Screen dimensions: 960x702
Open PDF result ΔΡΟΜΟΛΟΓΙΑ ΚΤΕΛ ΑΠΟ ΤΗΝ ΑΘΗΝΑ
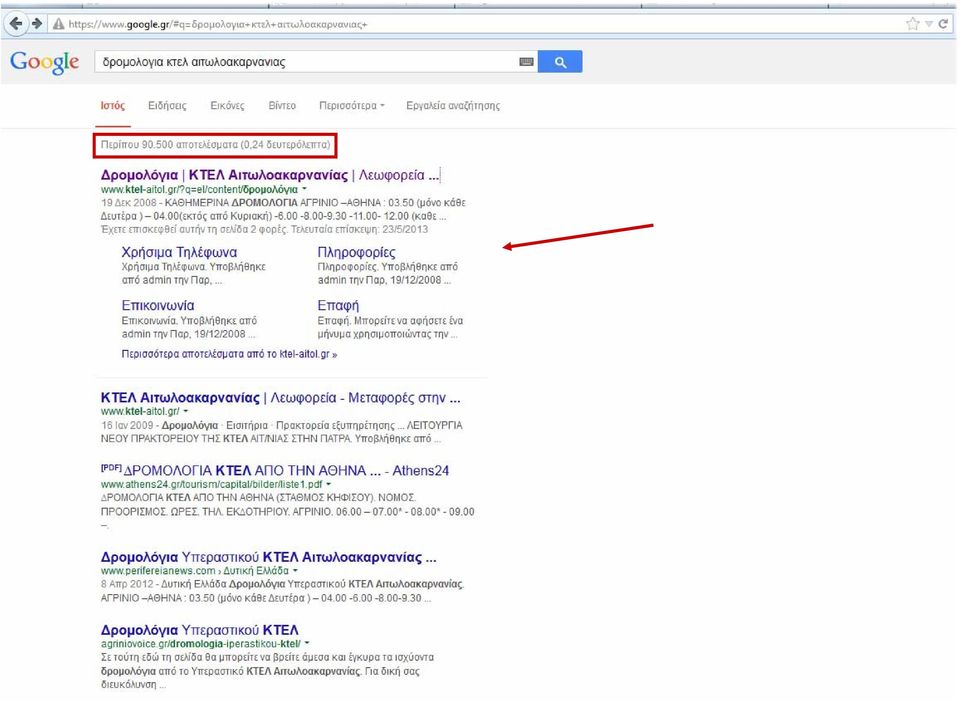coord(275,471)
